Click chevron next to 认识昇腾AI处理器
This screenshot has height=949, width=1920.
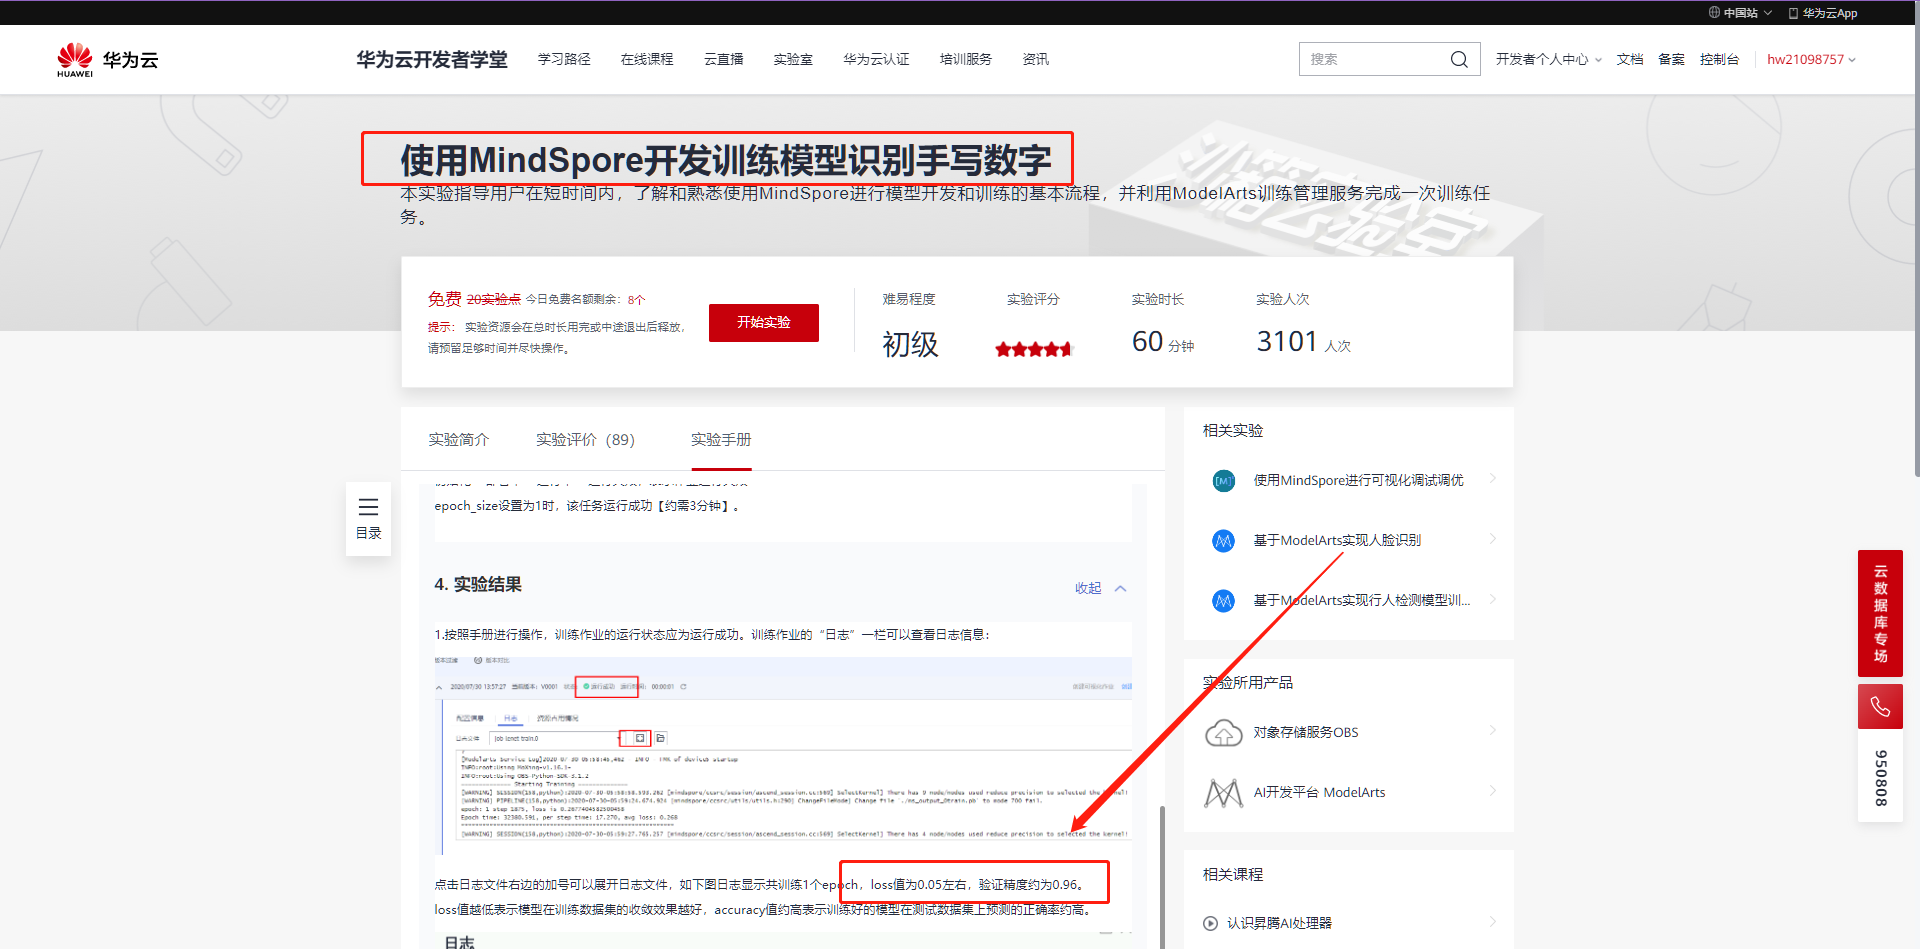pos(1492,922)
